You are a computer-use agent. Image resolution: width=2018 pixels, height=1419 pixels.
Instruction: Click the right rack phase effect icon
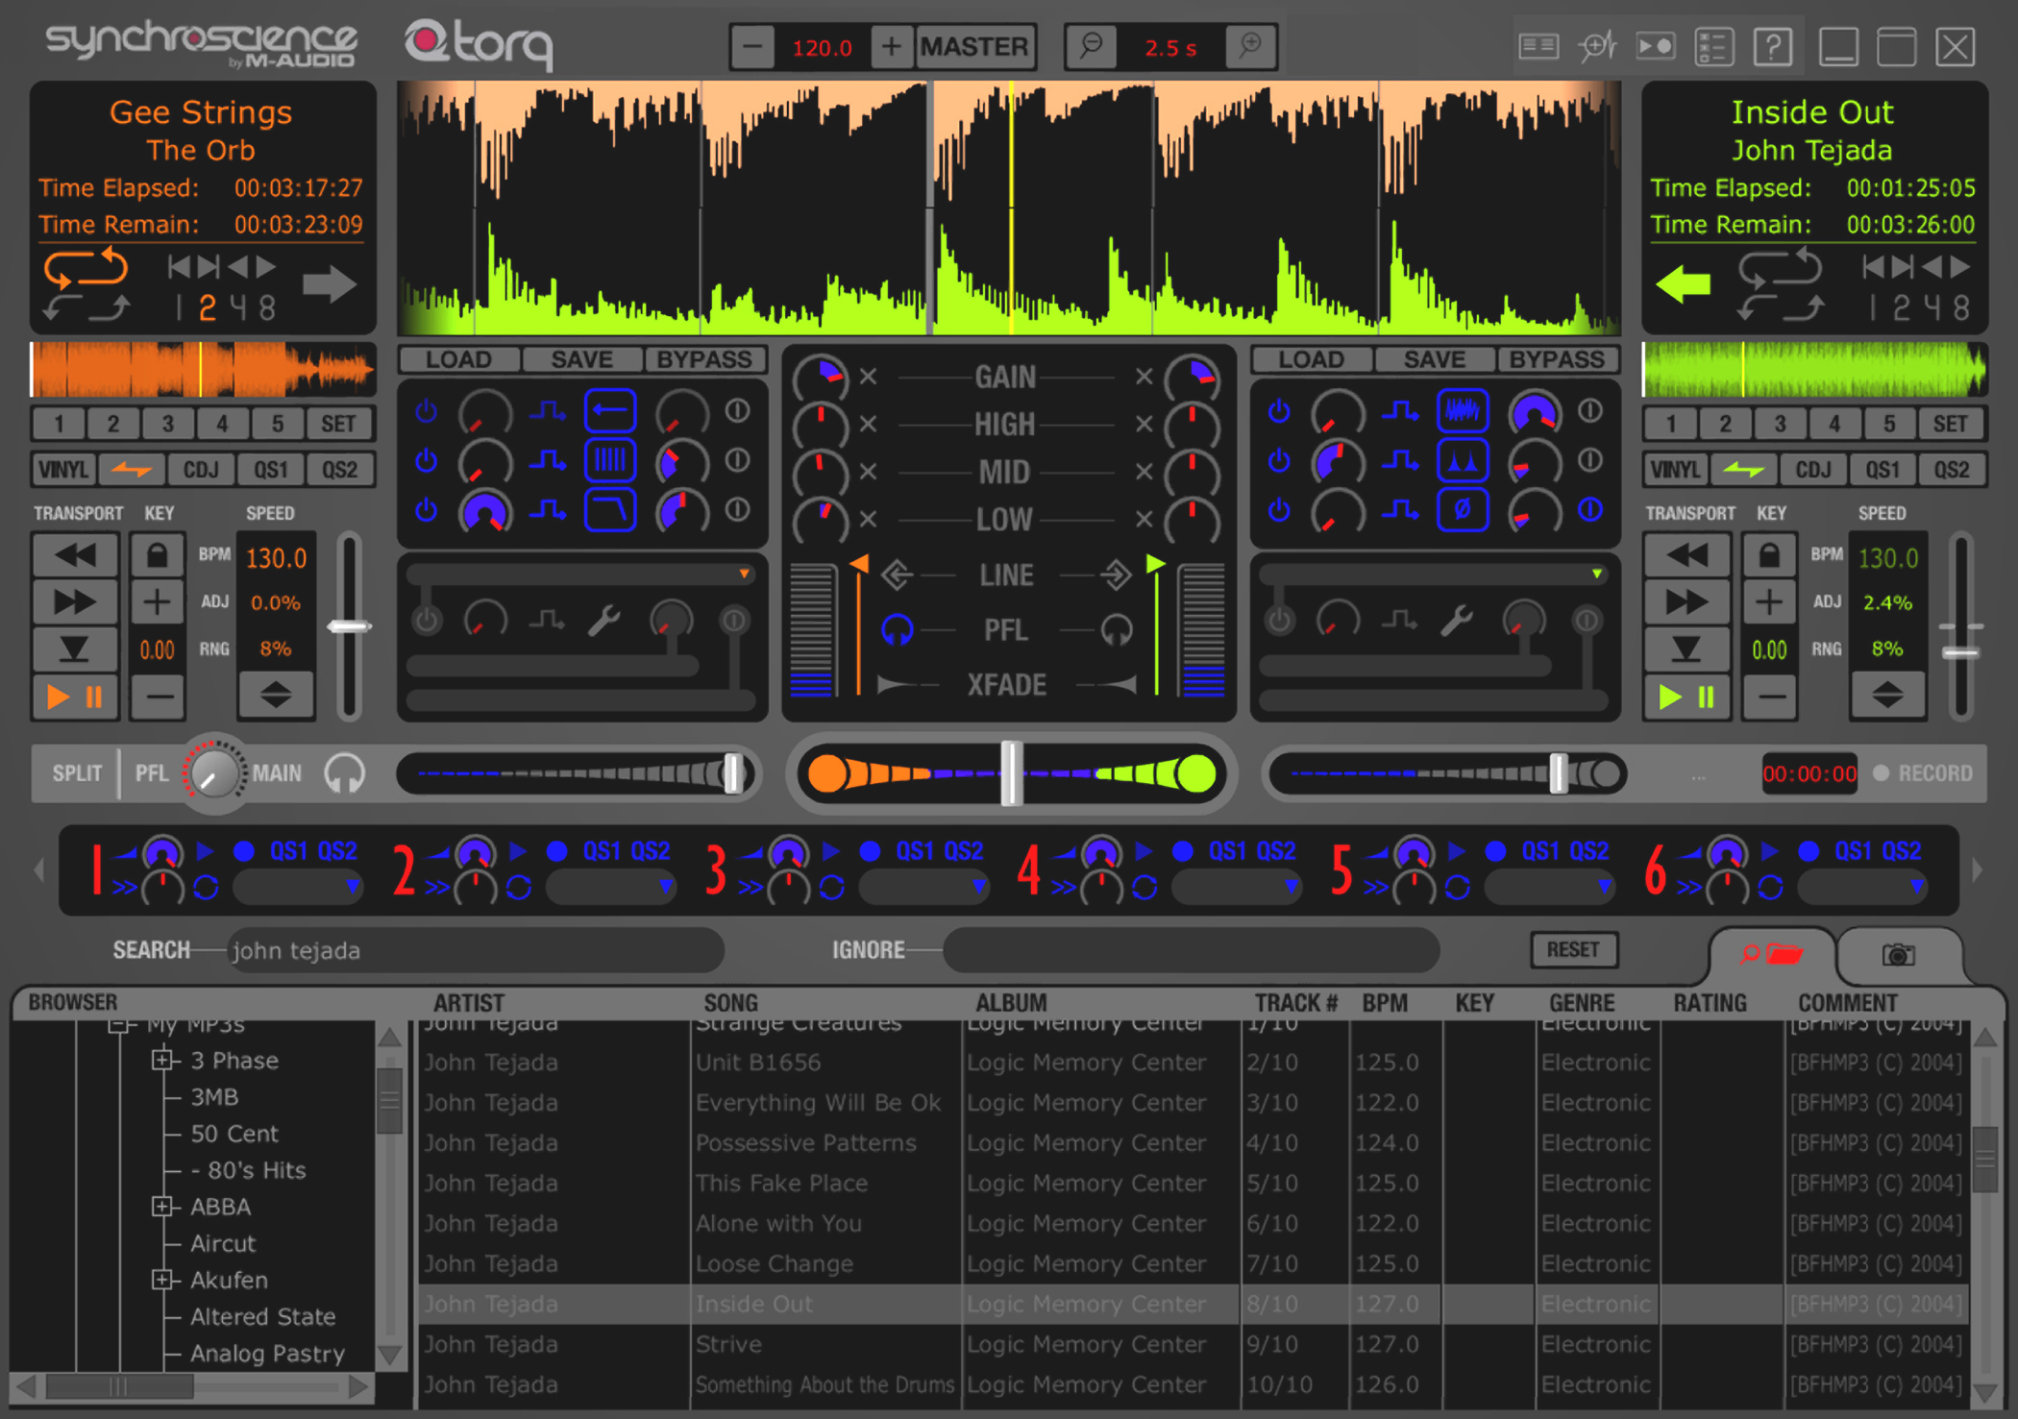point(1462,510)
